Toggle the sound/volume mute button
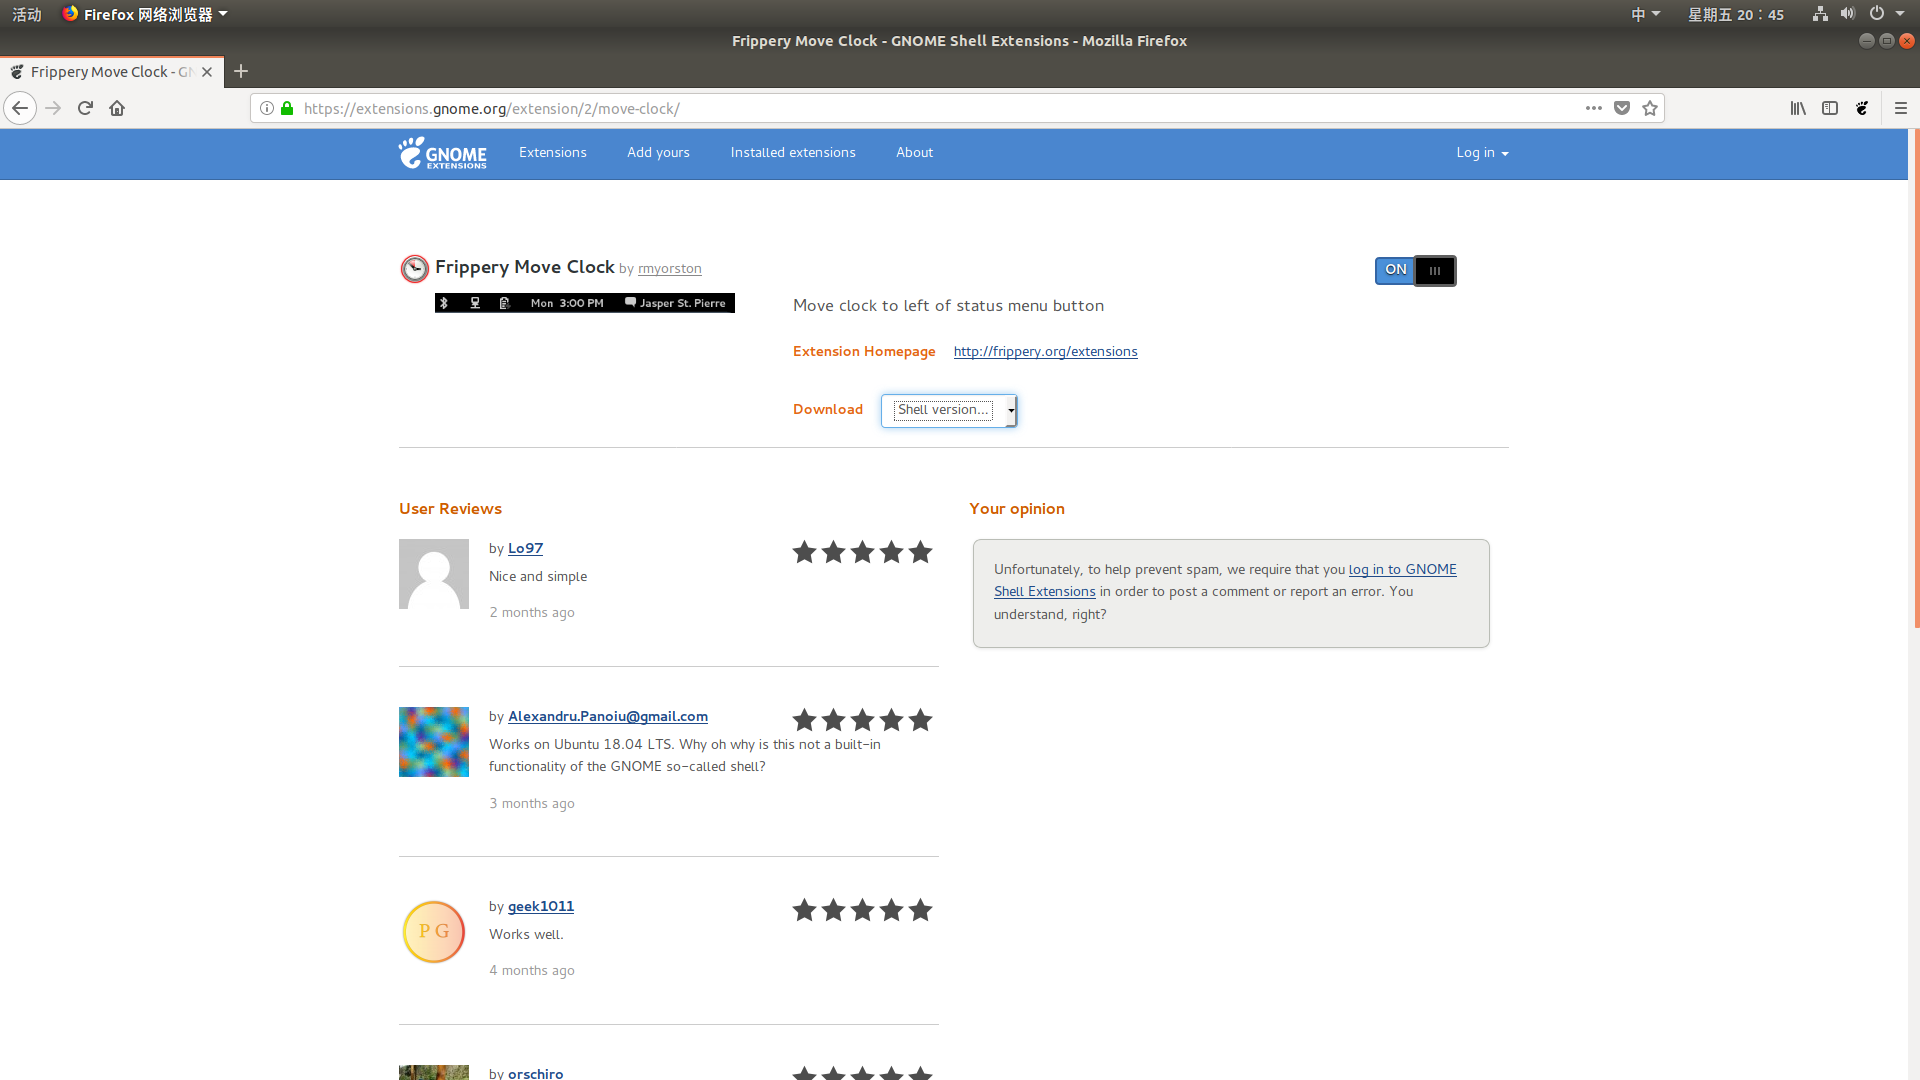The width and height of the screenshot is (1920, 1080). 1845,13
